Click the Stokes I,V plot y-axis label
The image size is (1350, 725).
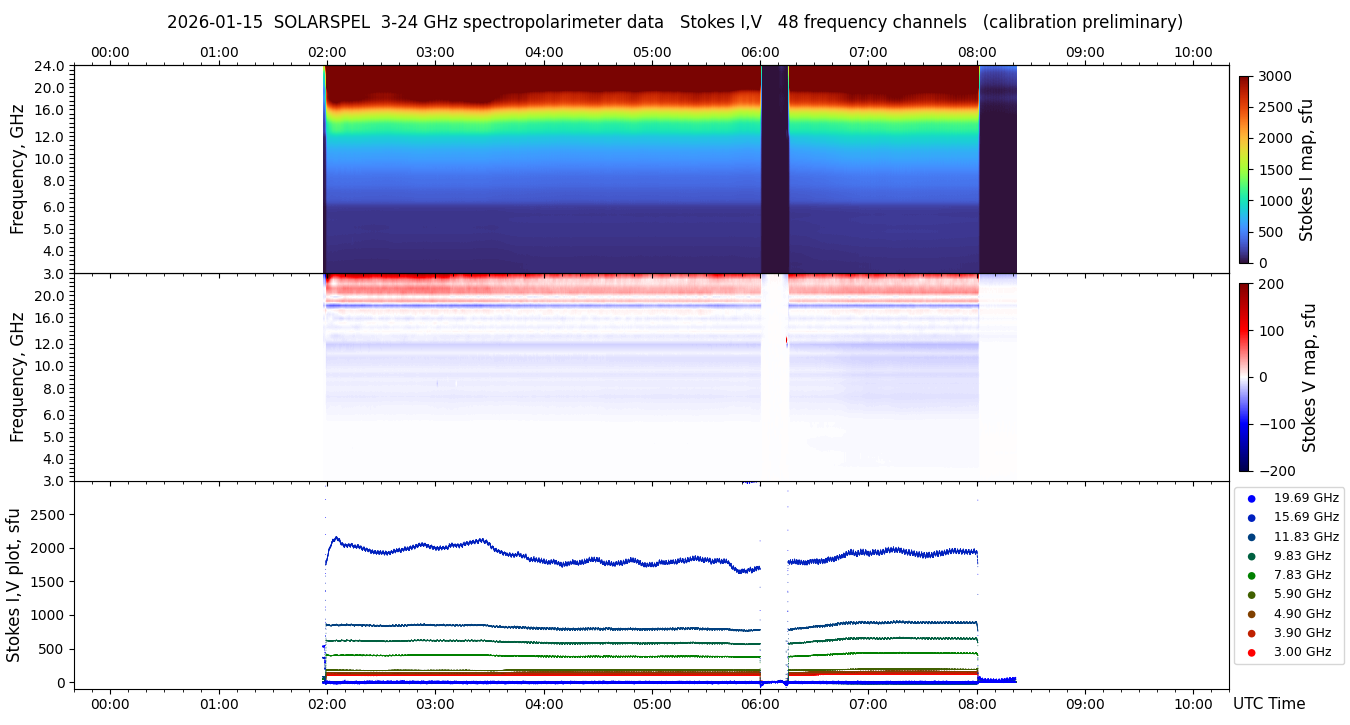(14, 585)
